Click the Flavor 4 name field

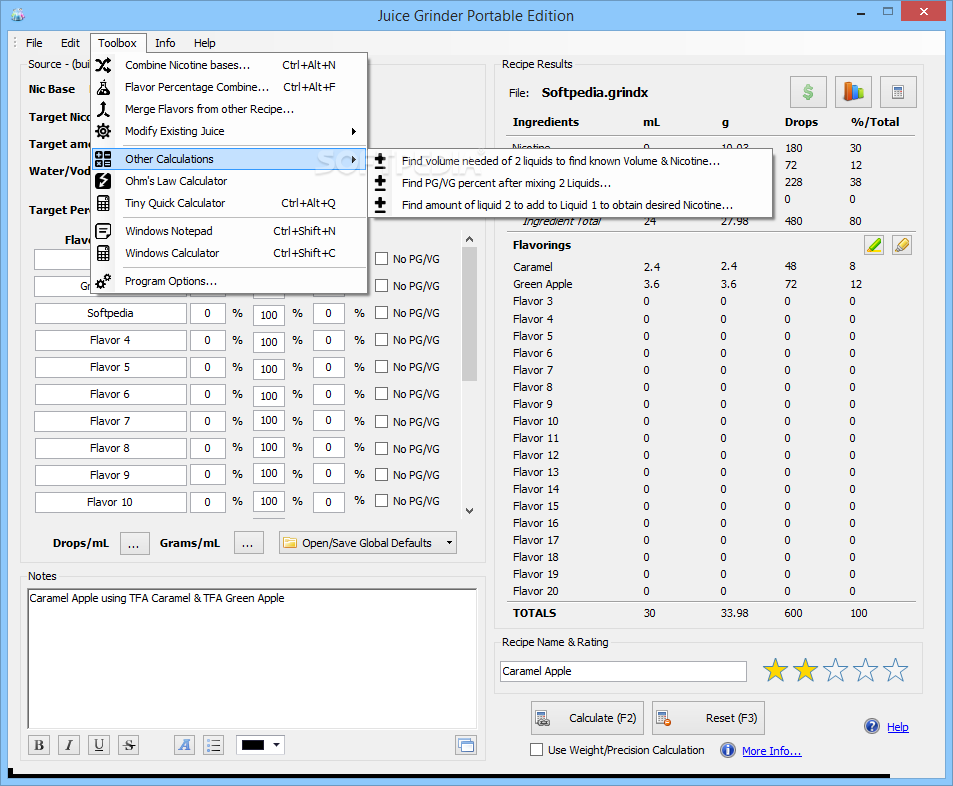point(111,340)
